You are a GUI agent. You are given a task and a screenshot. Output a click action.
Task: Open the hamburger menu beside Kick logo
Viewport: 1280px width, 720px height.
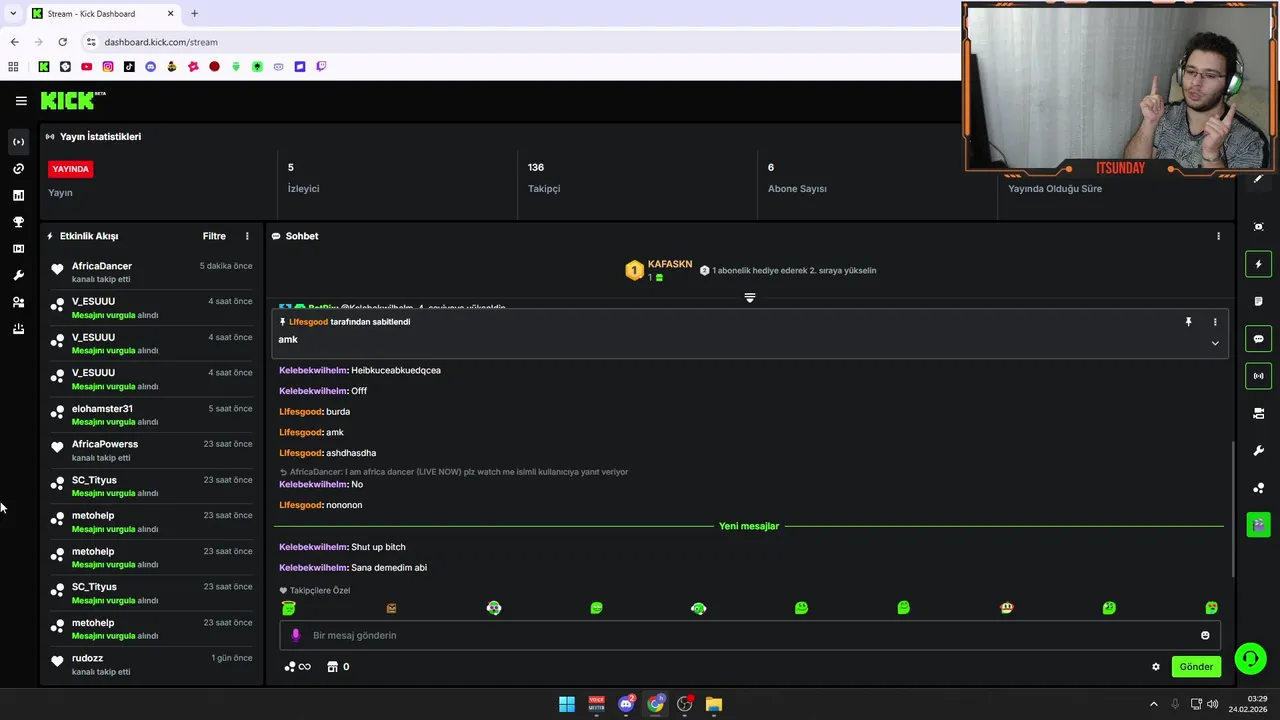click(21, 101)
